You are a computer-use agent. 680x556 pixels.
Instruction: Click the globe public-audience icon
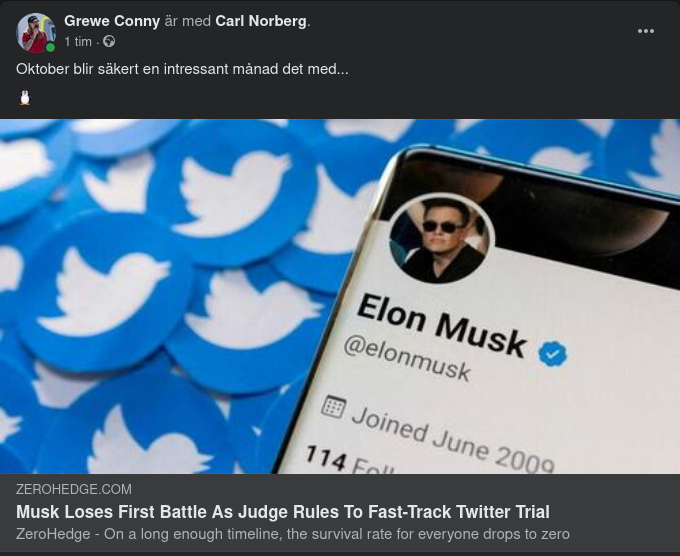click(x=109, y=42)
